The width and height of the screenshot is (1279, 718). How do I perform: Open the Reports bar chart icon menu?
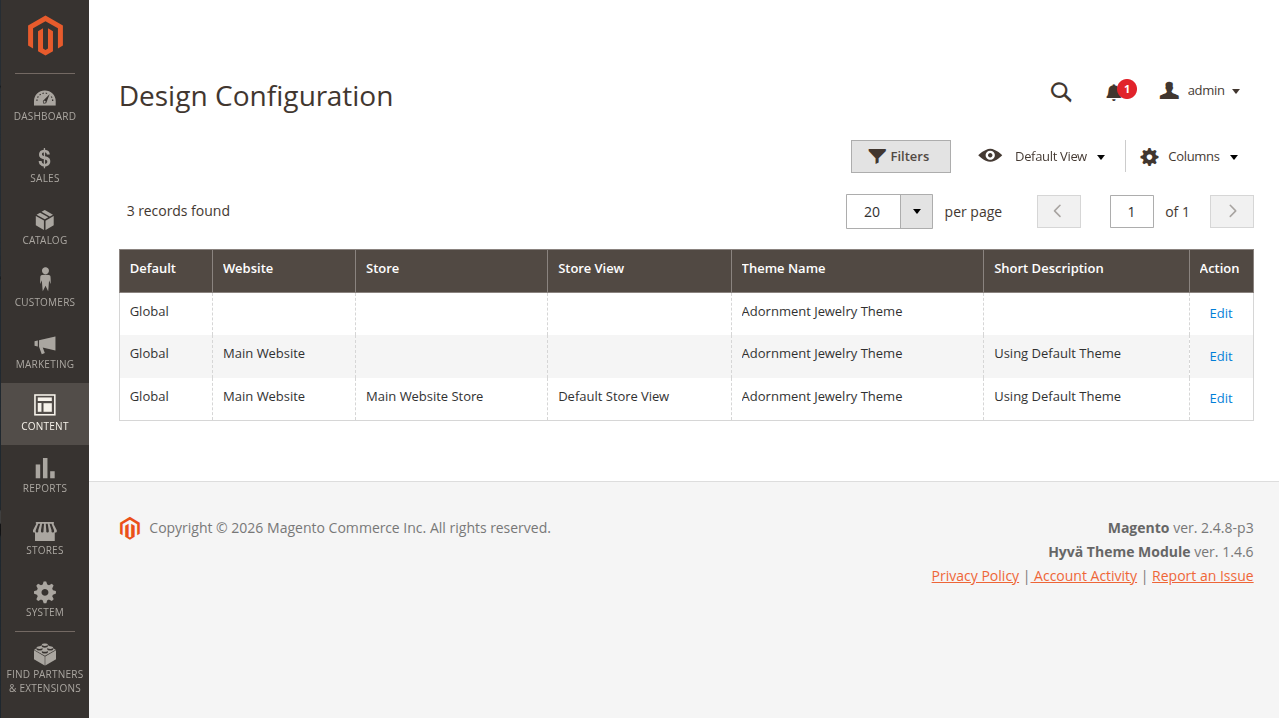tap(45, 468)
